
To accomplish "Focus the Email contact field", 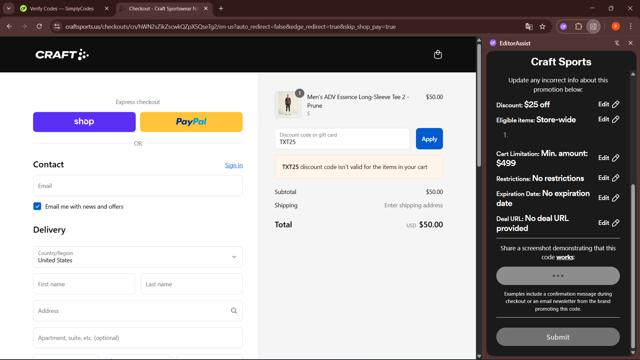I will point(138,186).
